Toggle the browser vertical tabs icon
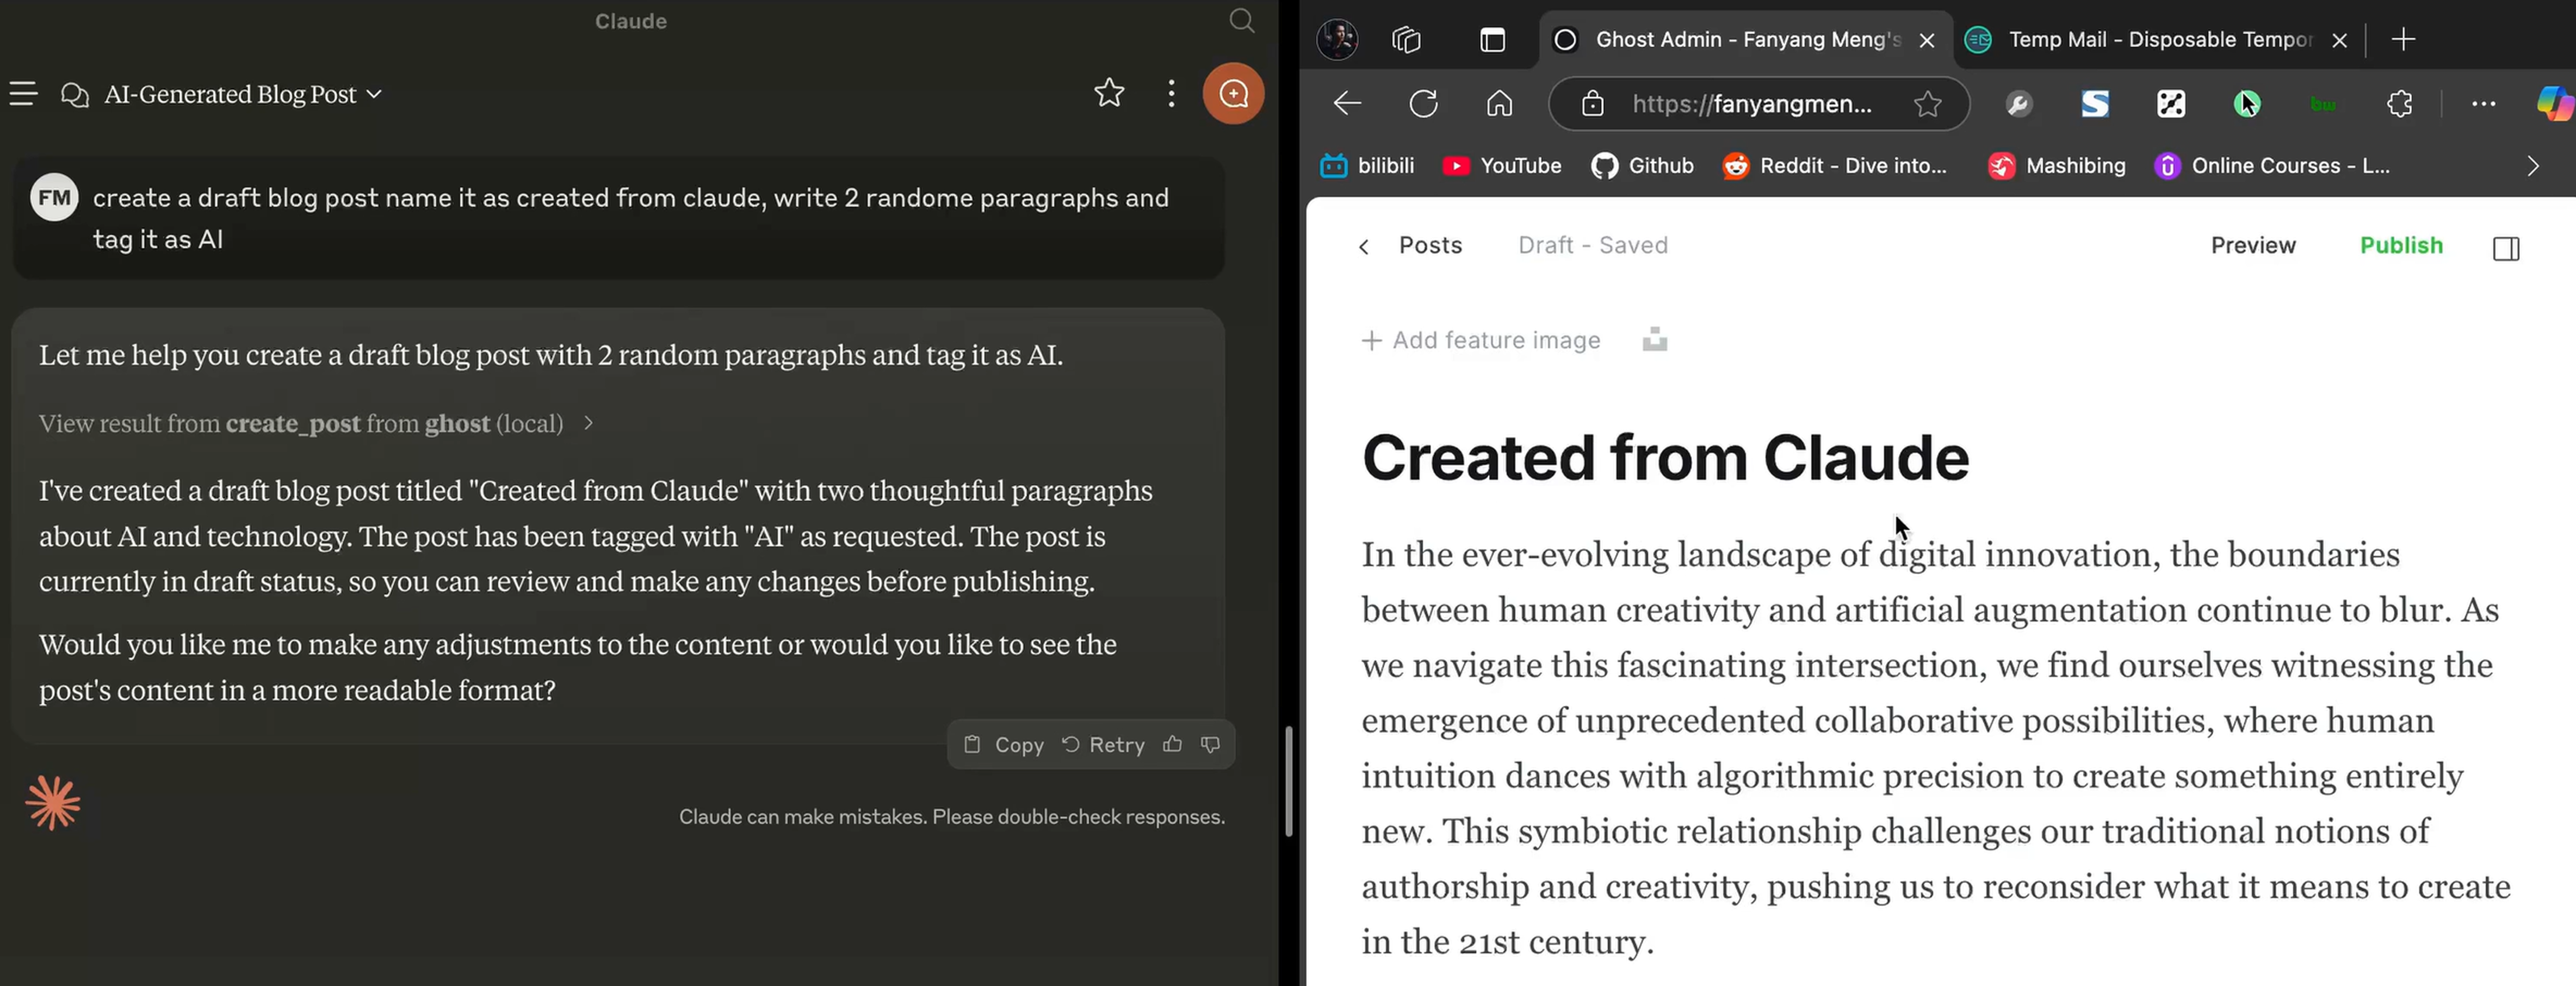The width and height of the screenshot is (2576, 986). pyautogui.click(x=1492, y=40)
